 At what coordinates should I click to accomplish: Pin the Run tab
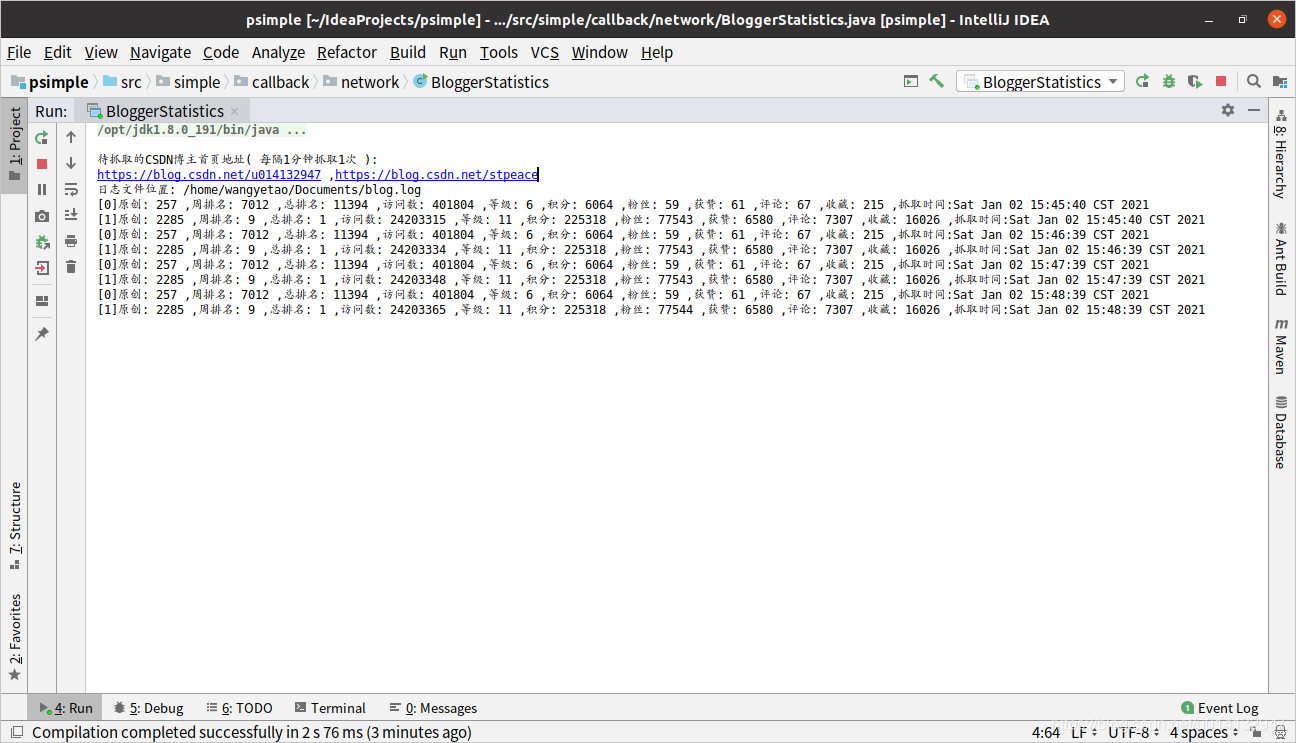[x=42, y=334]
